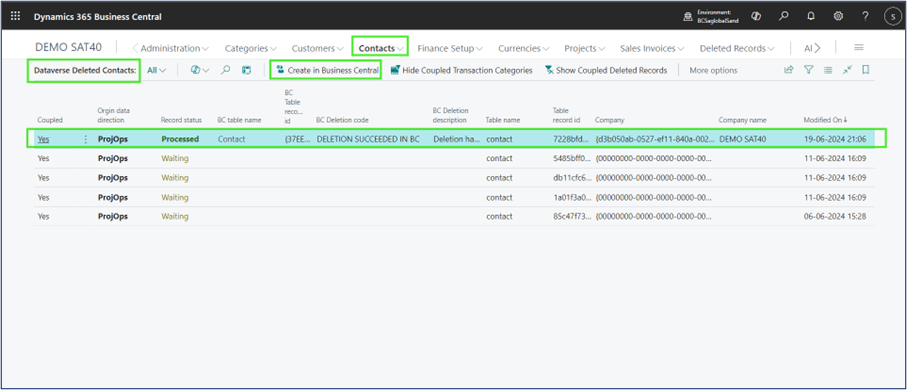Expand the Finance Setup menu

(x=450, y=48)
